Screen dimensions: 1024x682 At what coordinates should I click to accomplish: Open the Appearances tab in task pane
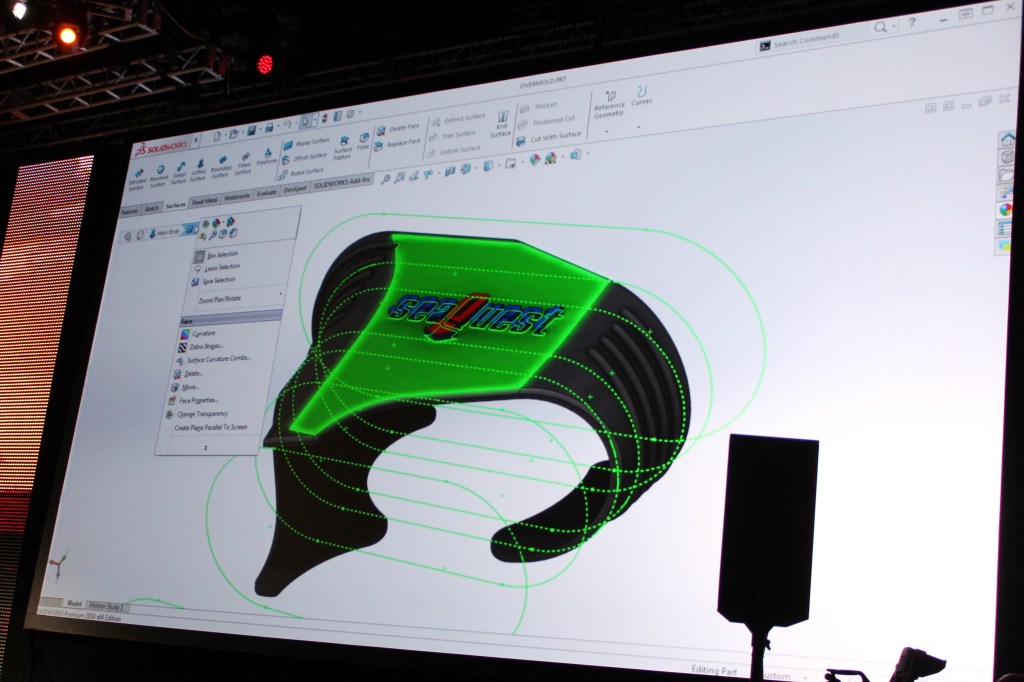coord(1004,209)
